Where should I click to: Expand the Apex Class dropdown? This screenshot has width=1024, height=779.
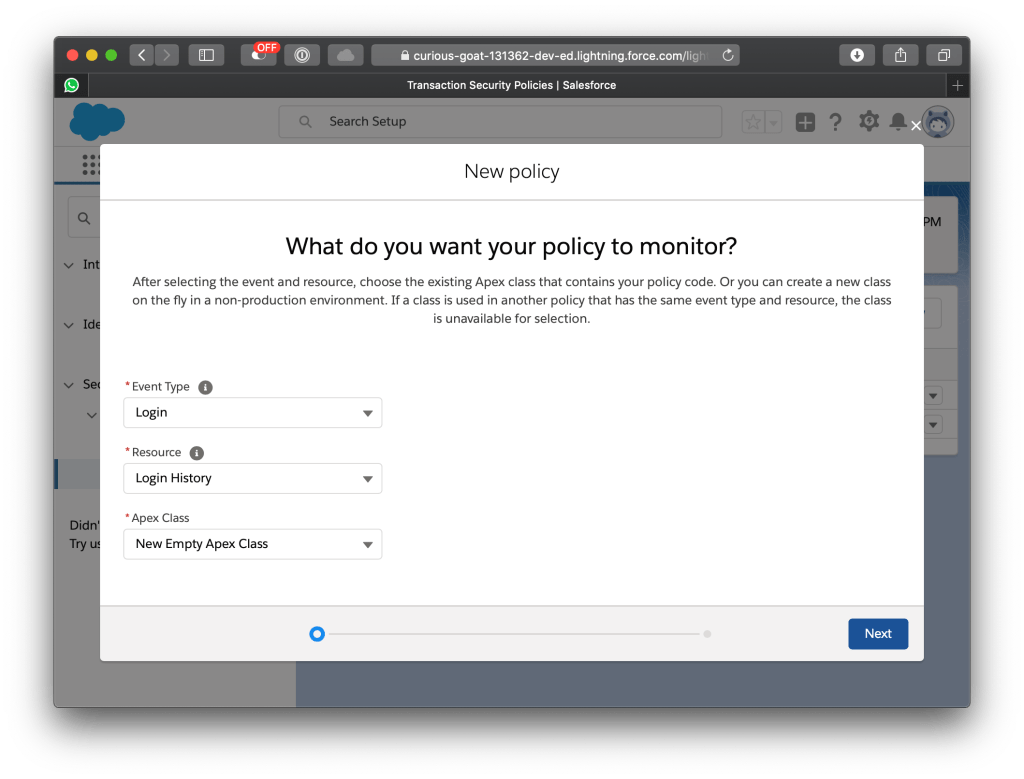pos(252,545)
